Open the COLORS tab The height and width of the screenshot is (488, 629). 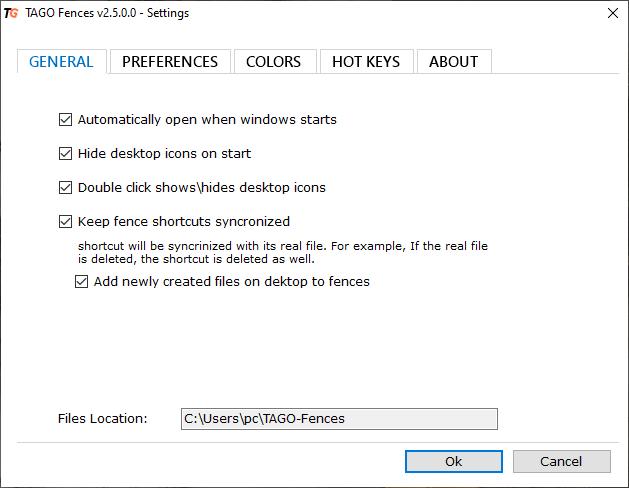coord(274,61)
